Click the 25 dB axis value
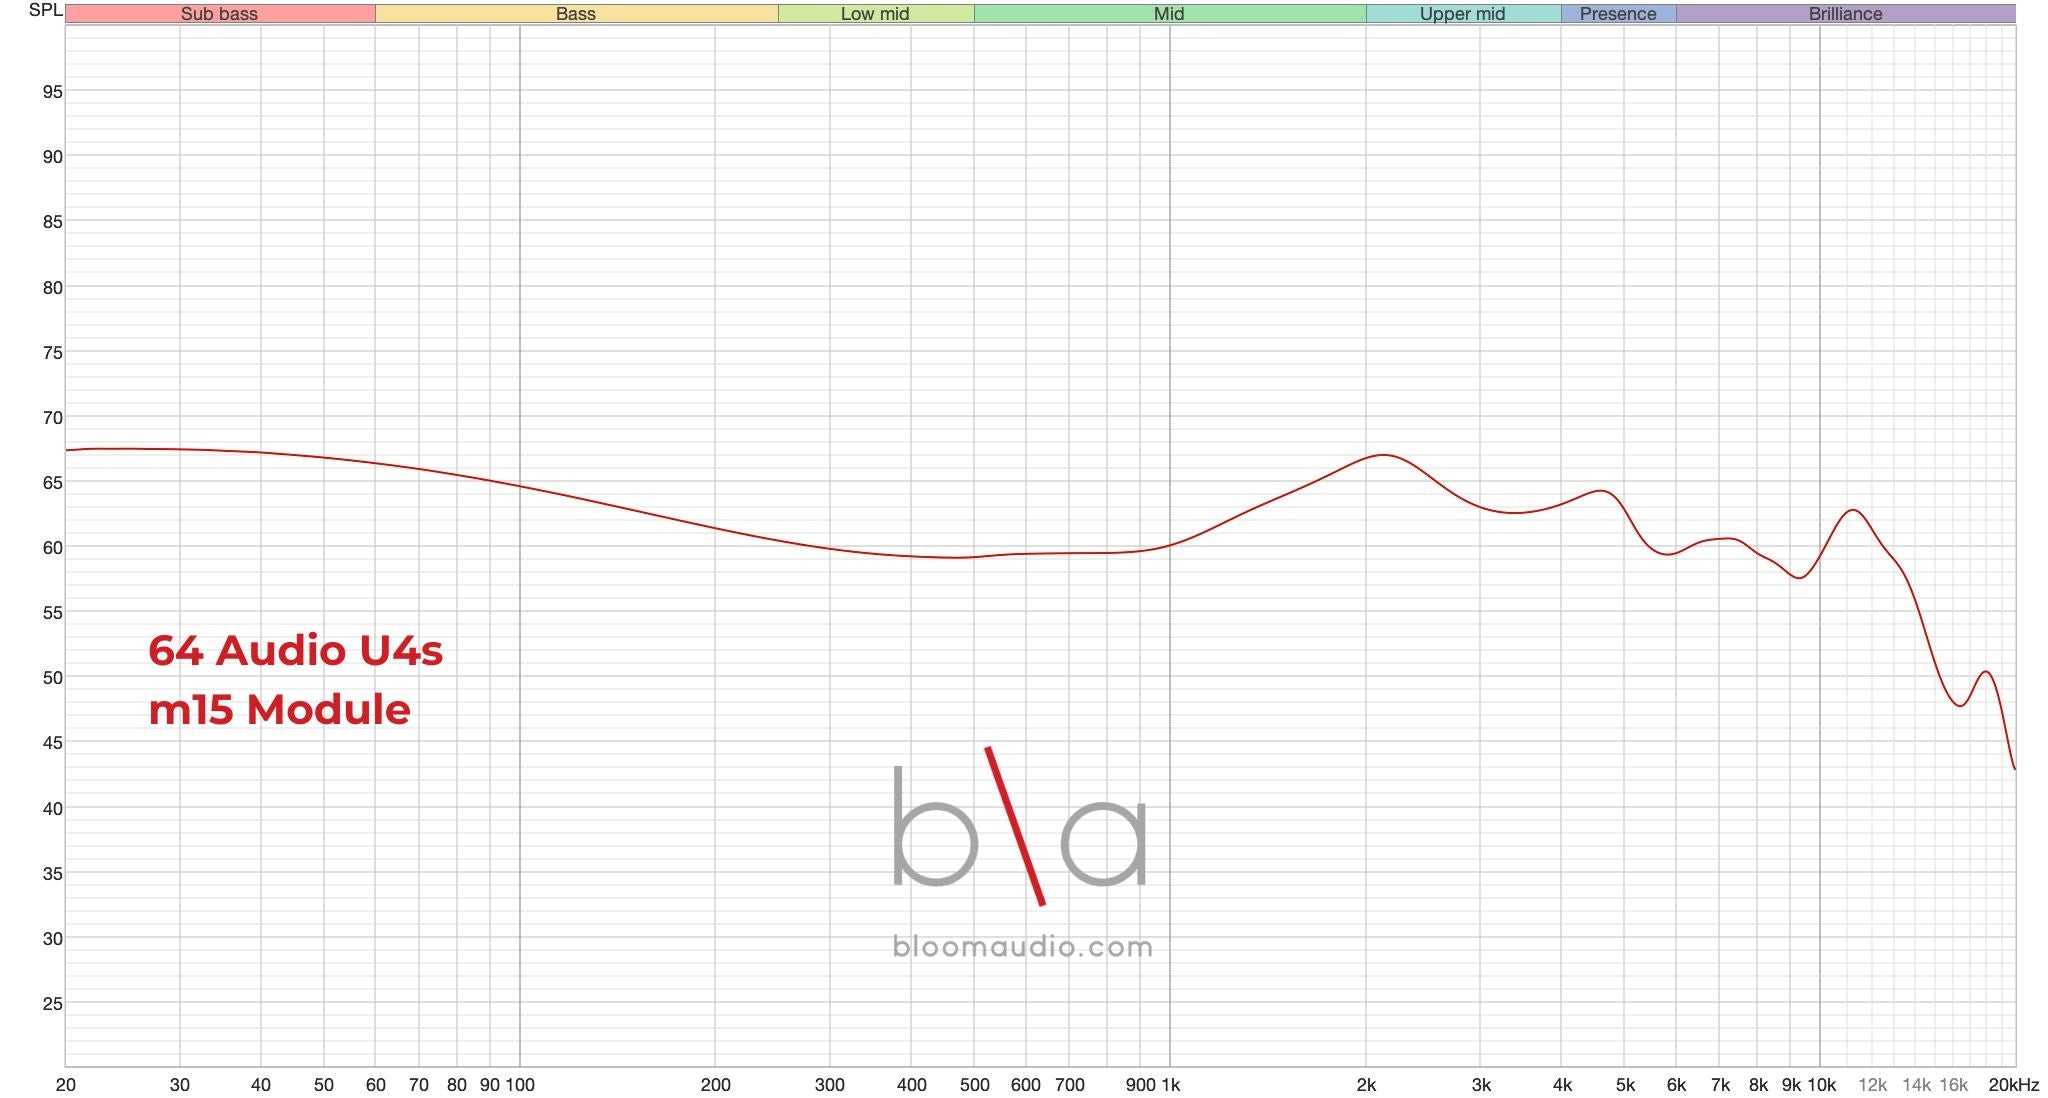This screenshot has width=2048, height=1098. click(52, 1004)
